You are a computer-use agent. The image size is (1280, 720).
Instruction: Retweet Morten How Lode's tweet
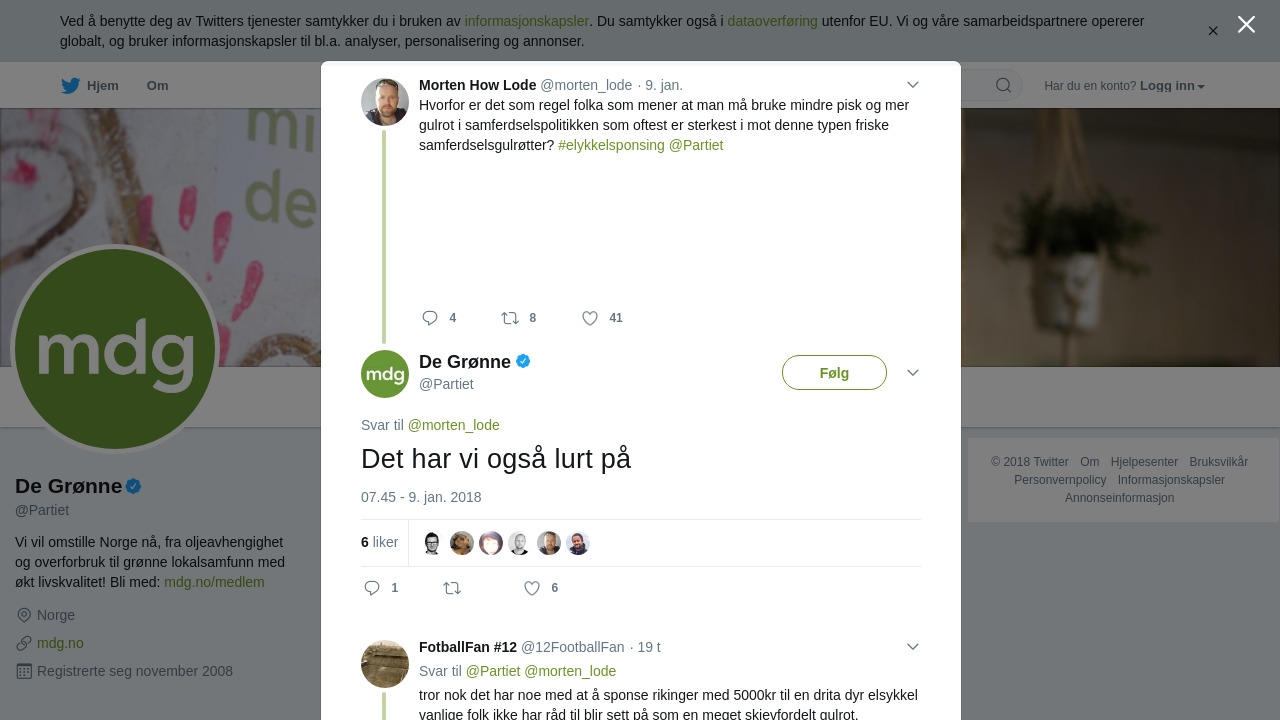click(x=510, y=318)
